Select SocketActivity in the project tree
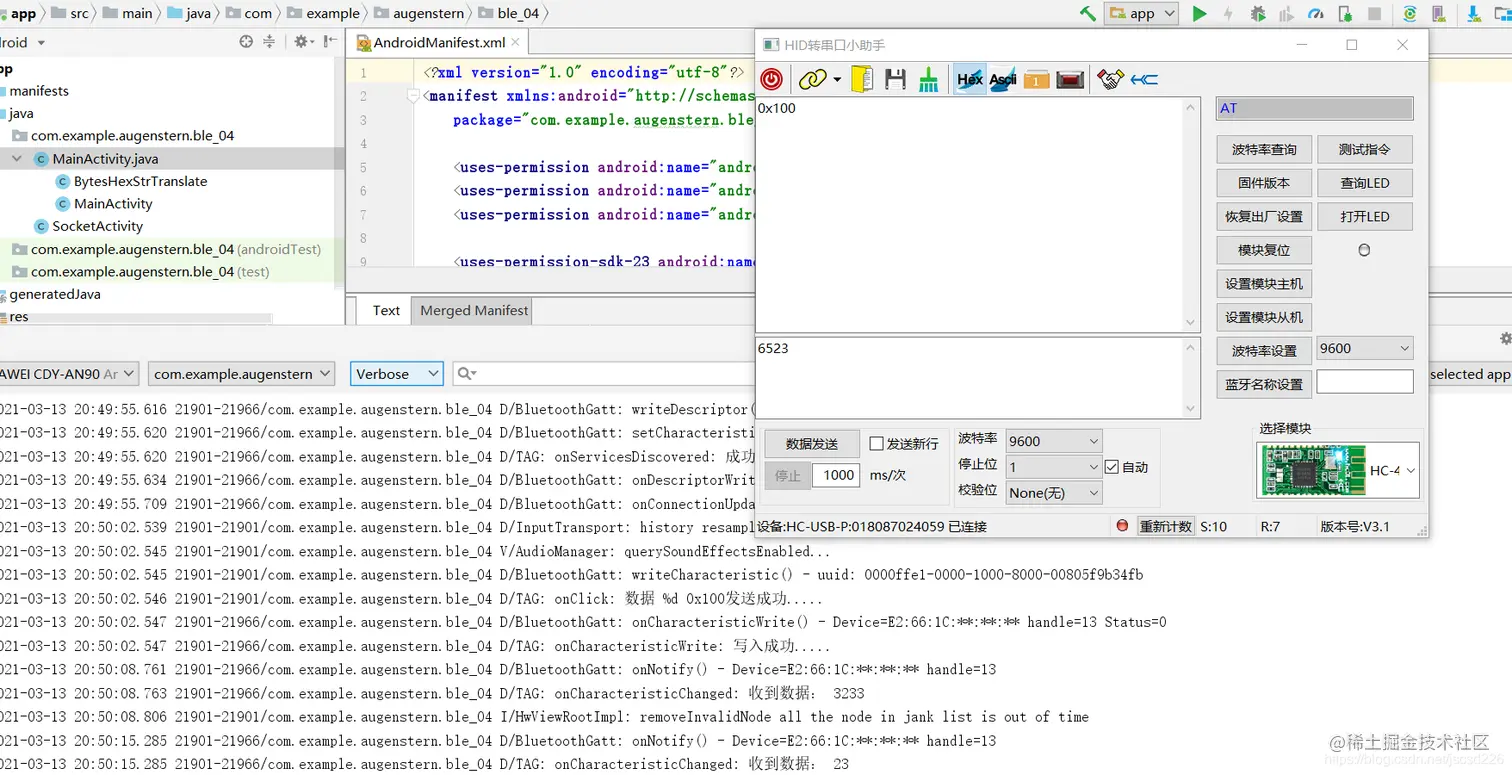Image resolution: width=1512 pixels, height=775 pixels. click(x=97, y=226)
